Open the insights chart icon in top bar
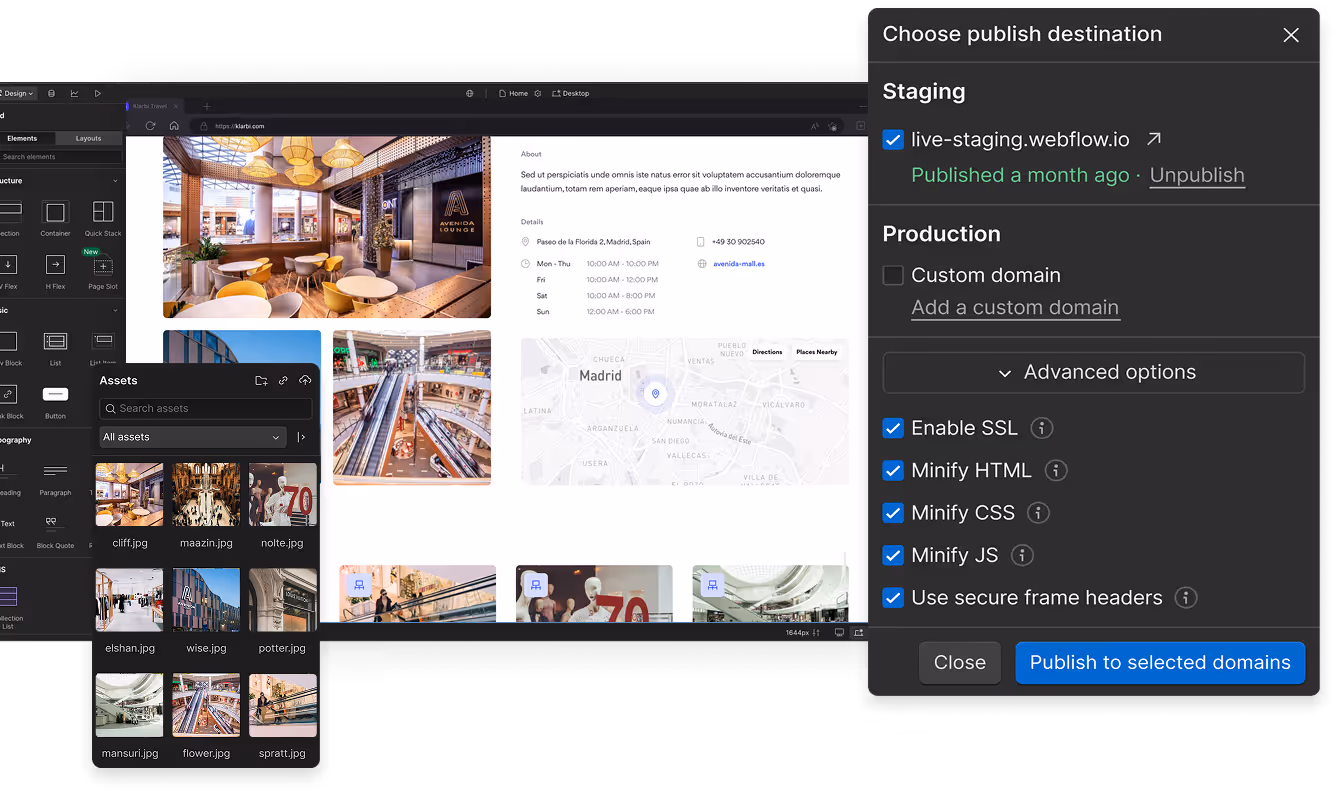Viewport: 1337px width, 793px height. pos(74,93)
